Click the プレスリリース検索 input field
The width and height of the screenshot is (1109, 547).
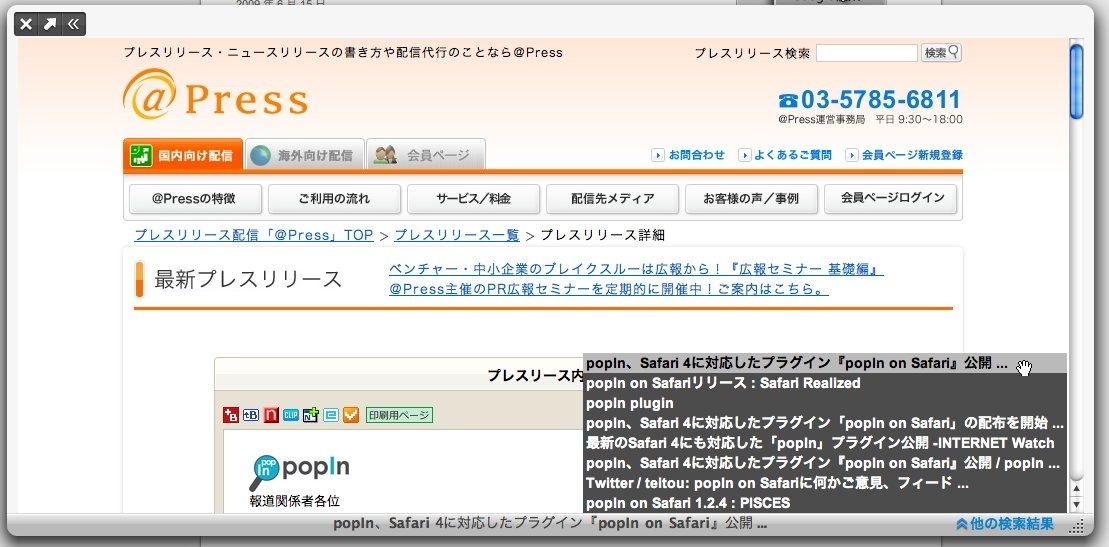tap(866, 53)
